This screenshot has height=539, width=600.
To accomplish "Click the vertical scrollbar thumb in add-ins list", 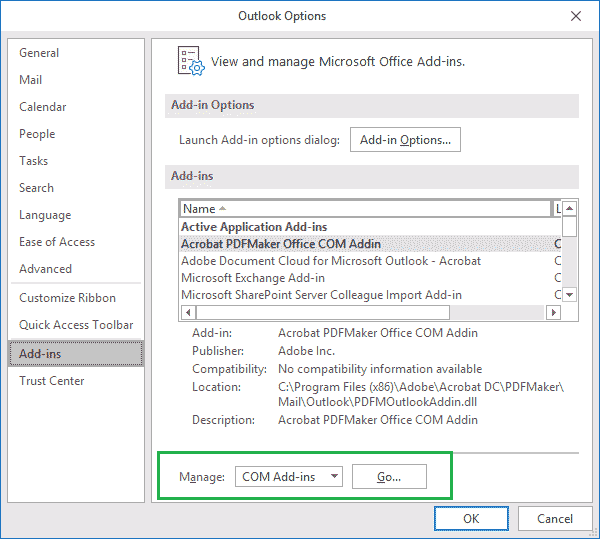I will (569, 226).
